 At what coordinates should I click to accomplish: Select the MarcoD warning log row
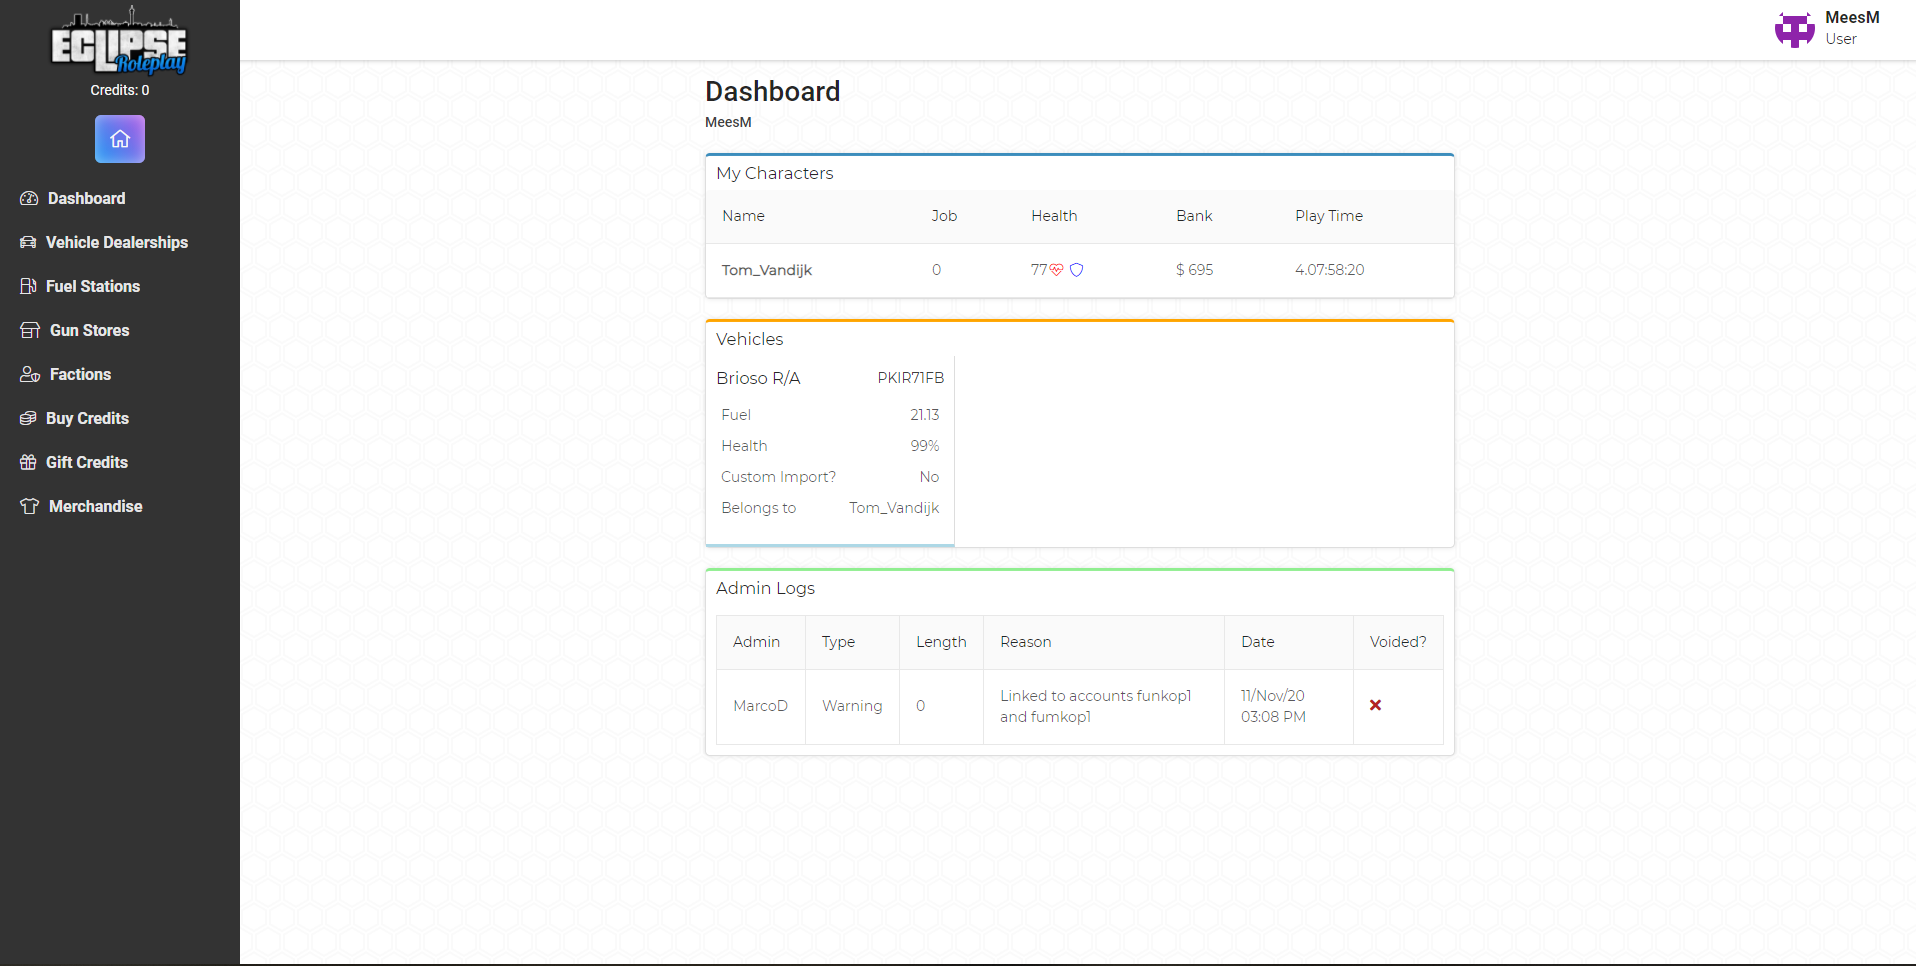pyautogui.click(x=1080, y=707)
